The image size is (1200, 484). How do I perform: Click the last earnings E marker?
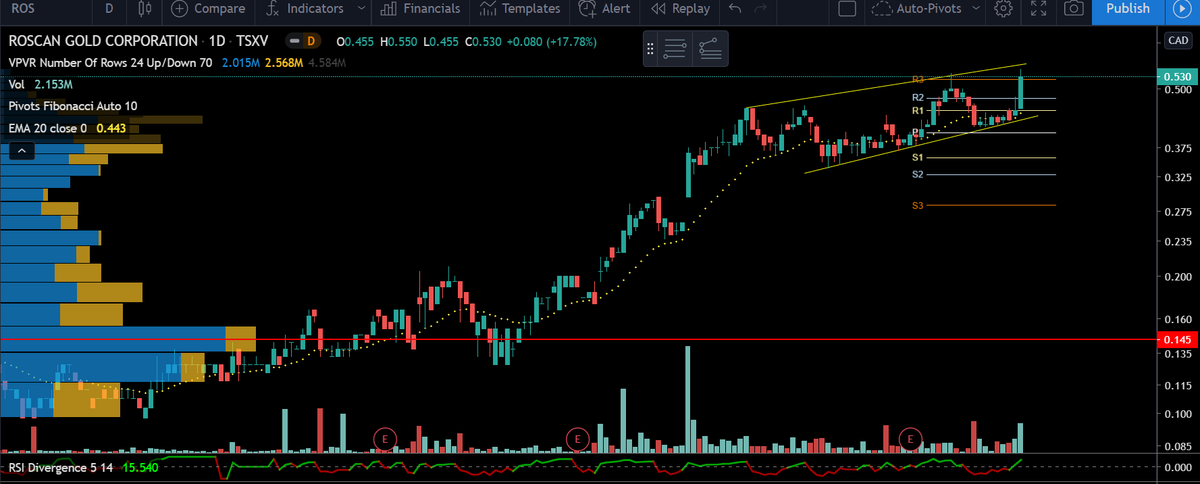909,437
